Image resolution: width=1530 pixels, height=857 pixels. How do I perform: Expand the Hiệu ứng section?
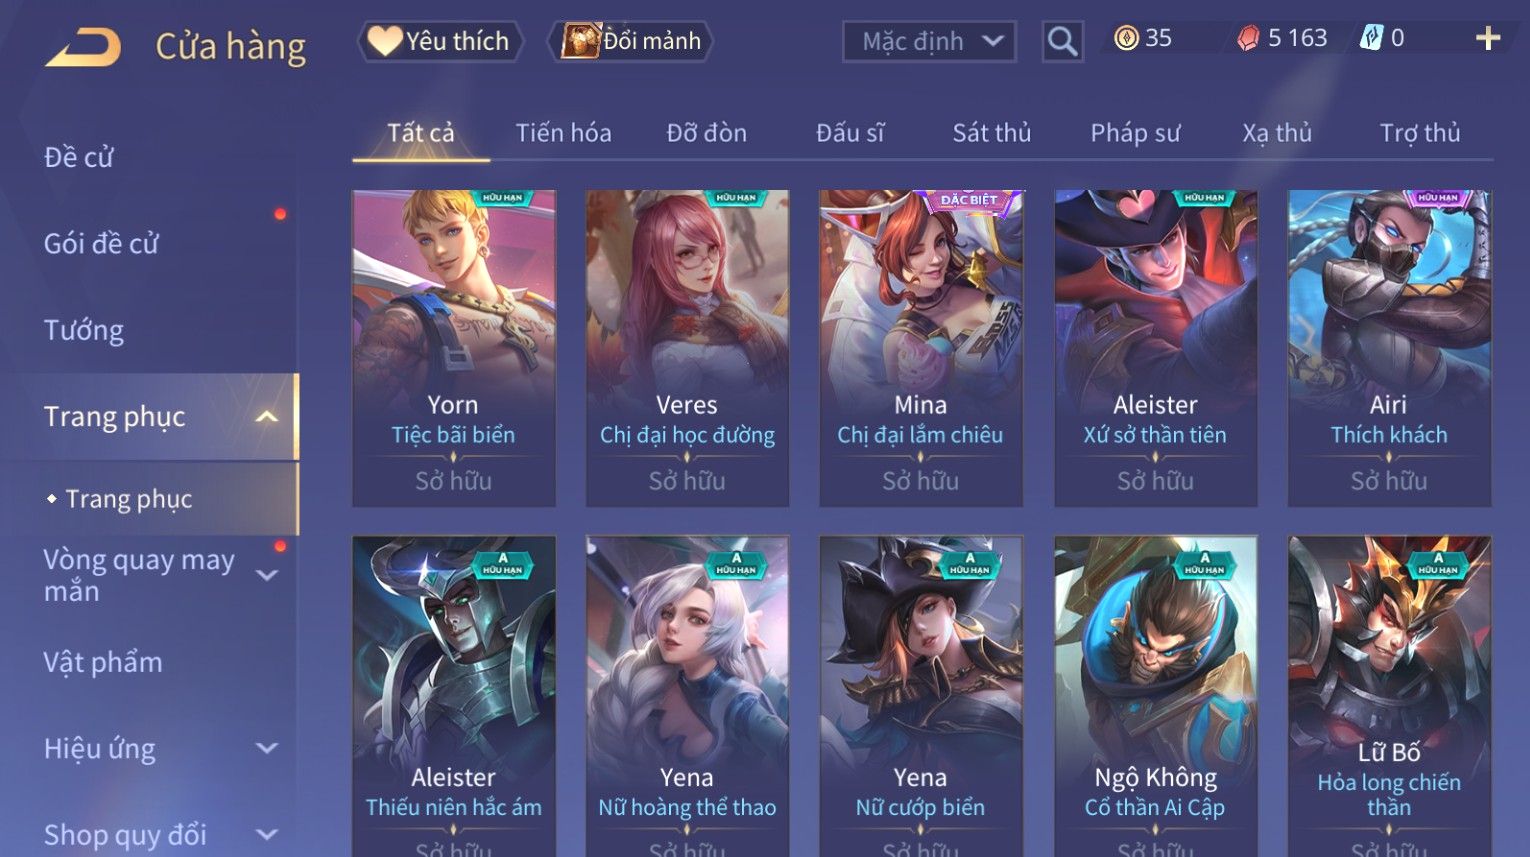click(x=267, y=748)
